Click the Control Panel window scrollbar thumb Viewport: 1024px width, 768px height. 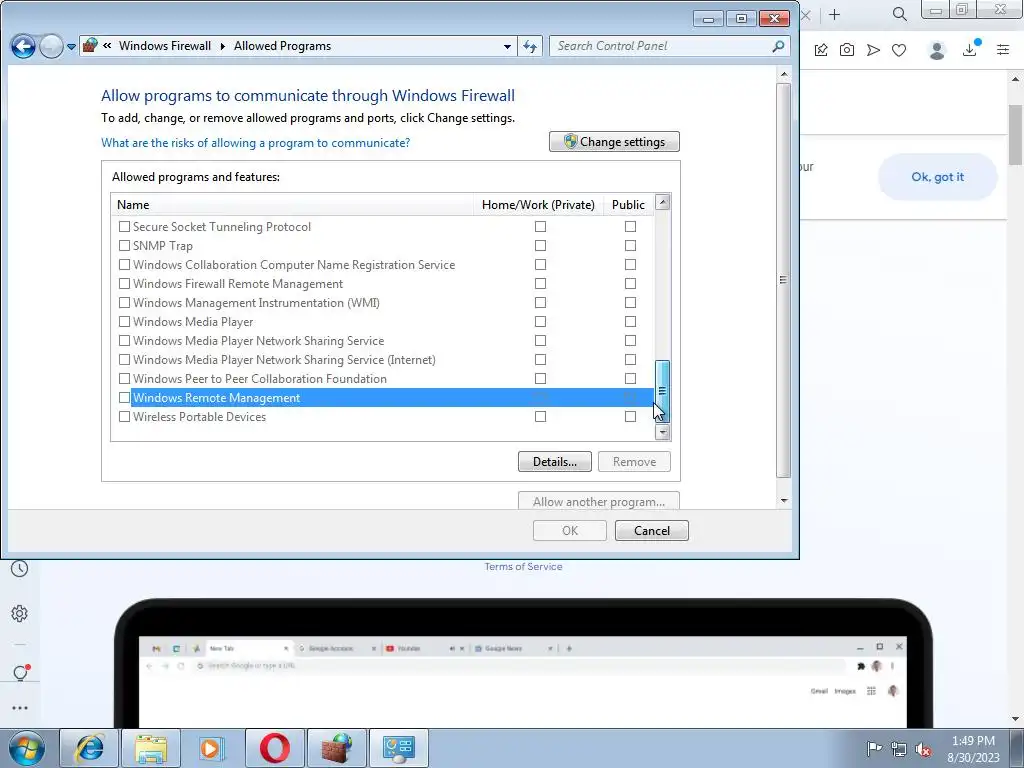pos(783,280)
